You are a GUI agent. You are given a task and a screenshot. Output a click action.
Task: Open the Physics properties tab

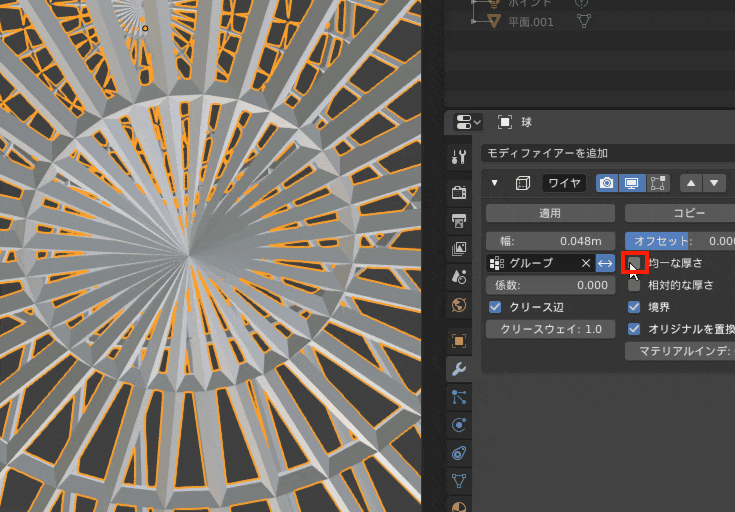click(x=459, y=425)
